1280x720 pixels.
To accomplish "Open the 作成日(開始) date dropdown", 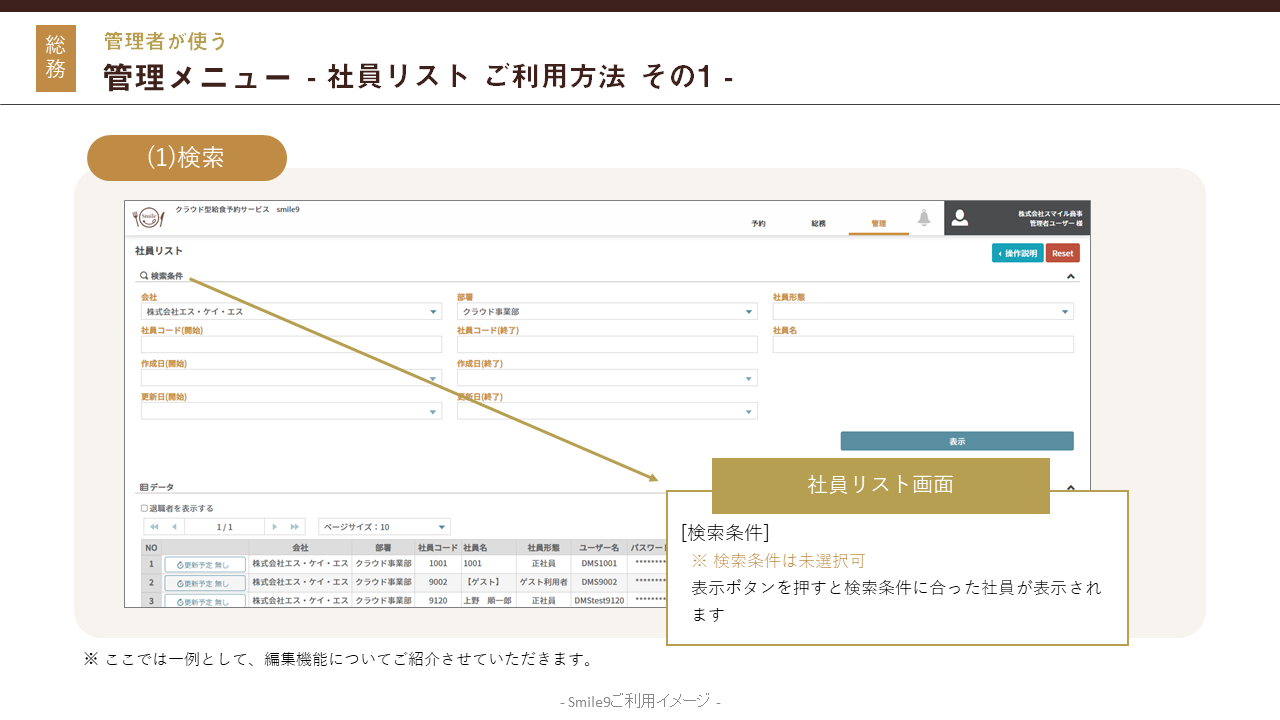I will tap(291, 378).
